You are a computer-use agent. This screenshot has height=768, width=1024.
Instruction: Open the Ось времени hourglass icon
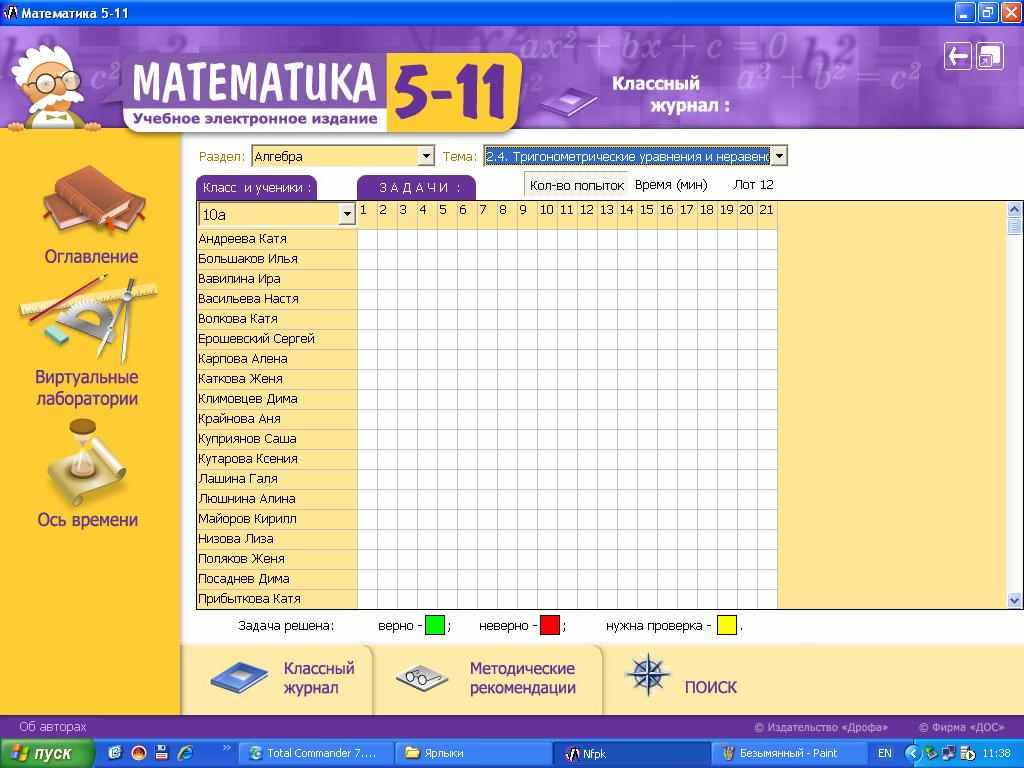coord(87,462)
